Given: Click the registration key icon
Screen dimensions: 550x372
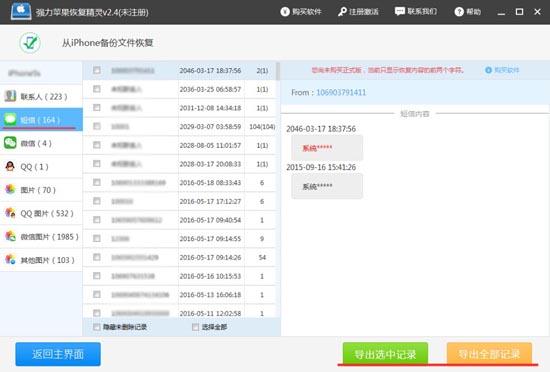Looking at the screenshot, I should (342, 12).
